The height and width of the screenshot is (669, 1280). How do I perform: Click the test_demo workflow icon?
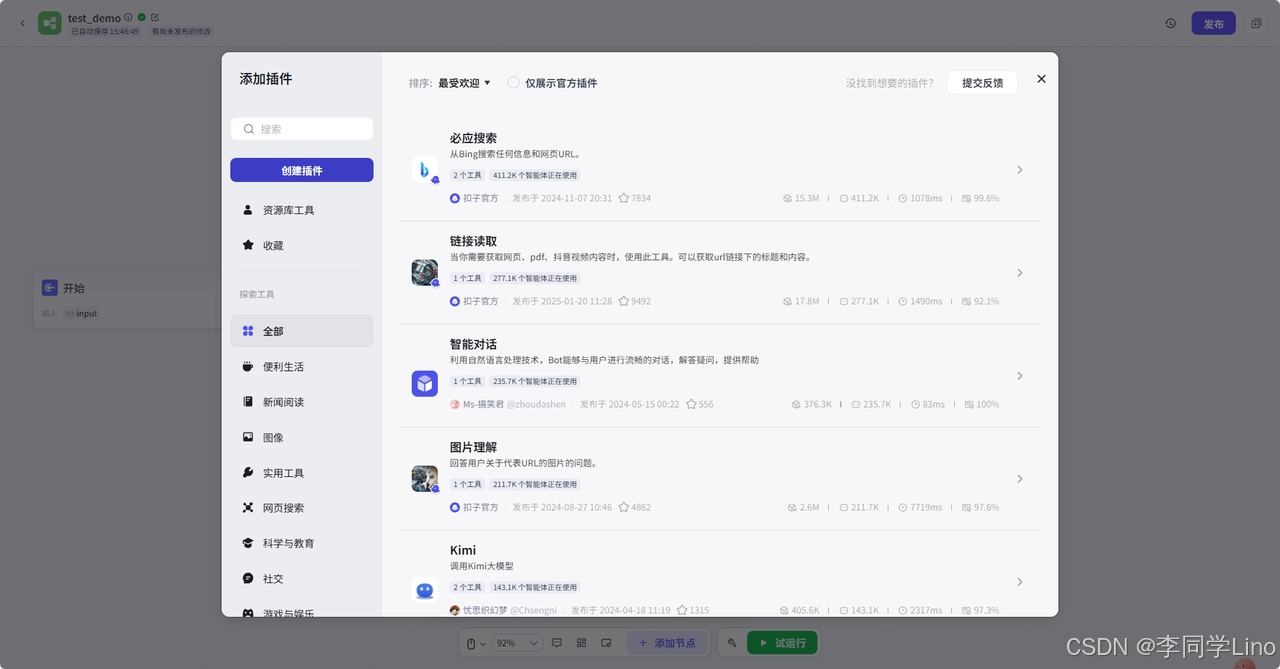point(50,23)
